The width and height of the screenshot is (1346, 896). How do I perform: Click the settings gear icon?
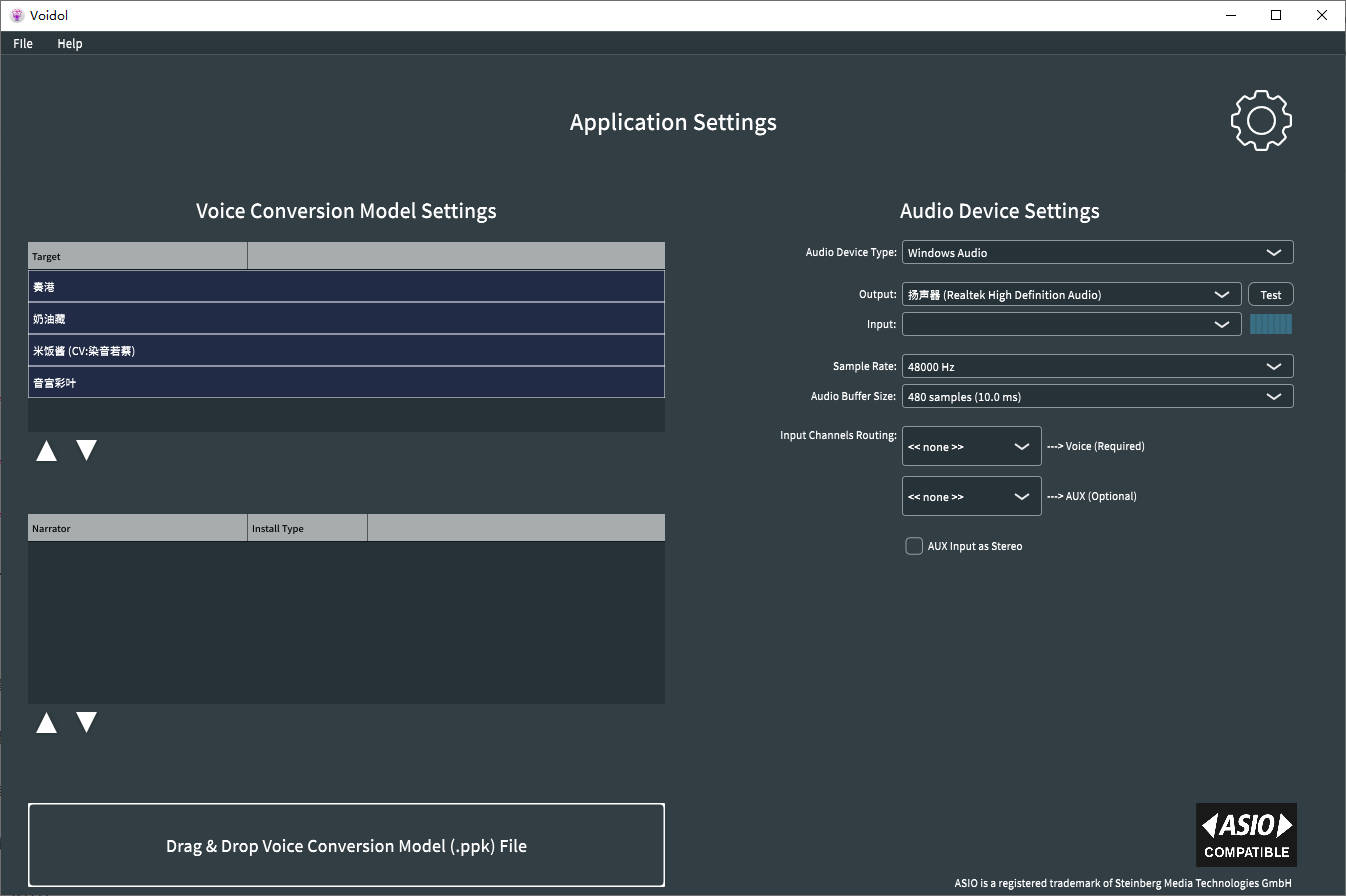(x=1261, y=121)
